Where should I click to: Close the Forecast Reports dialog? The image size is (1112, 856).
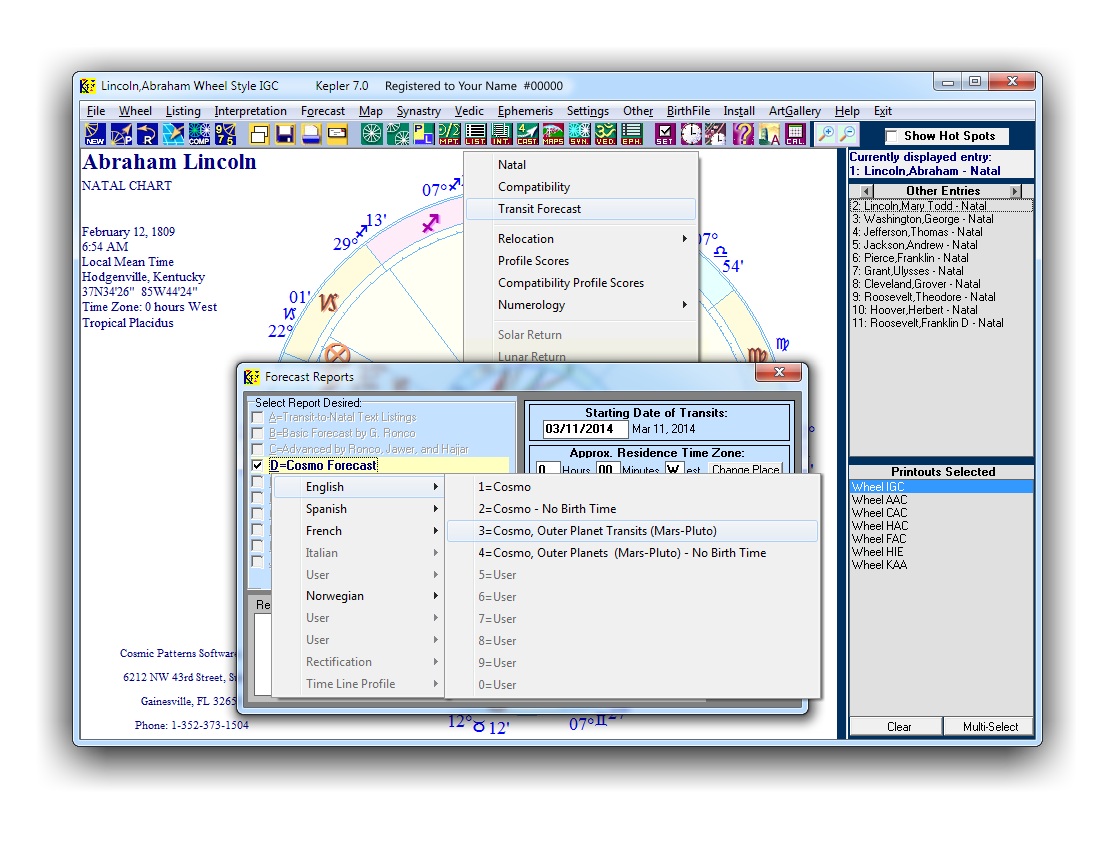(779, 372)
